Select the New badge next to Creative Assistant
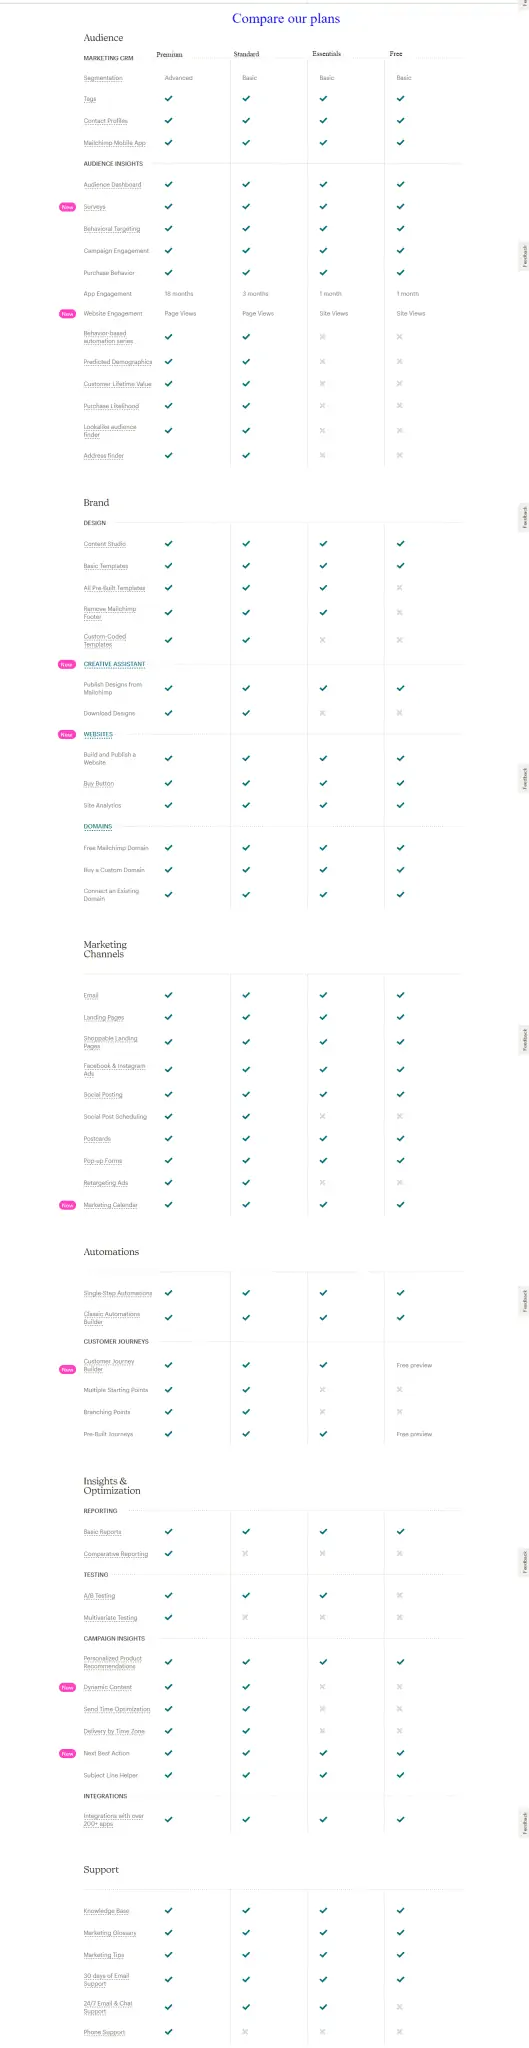529x2048 pixels. click(67, 664)
